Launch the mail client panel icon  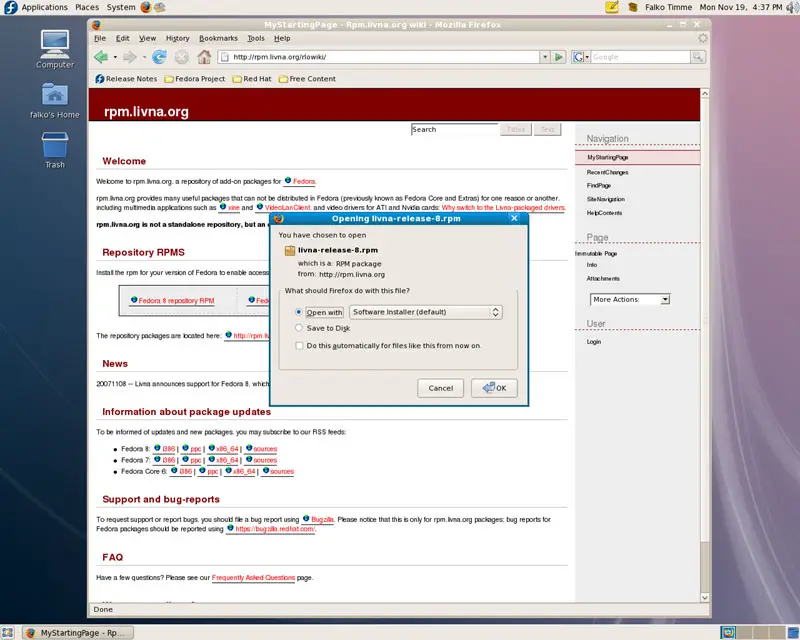(160, 7)
